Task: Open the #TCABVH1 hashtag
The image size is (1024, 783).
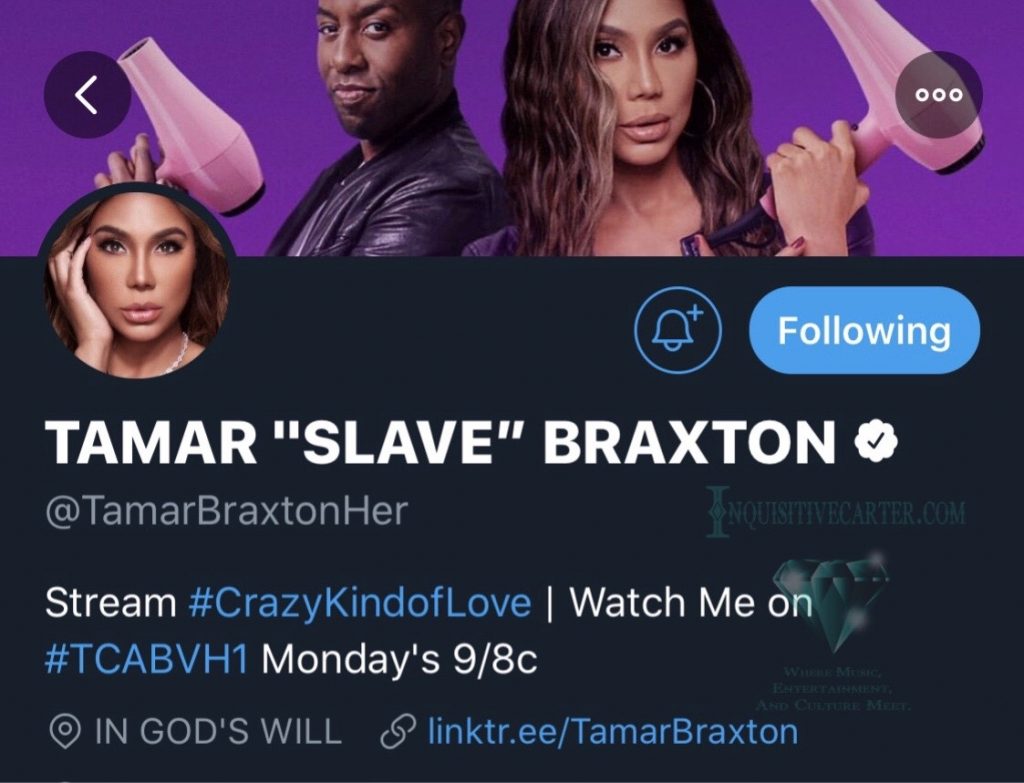Action: pos(147,659)
